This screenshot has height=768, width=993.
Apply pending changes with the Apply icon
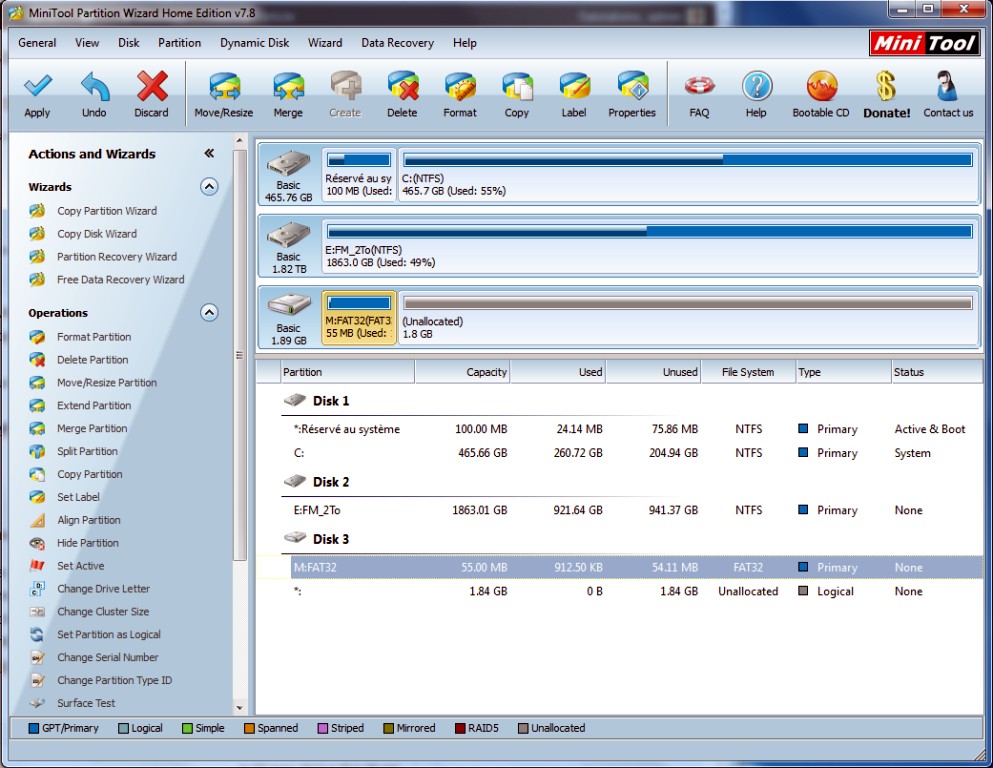(37, 95)
